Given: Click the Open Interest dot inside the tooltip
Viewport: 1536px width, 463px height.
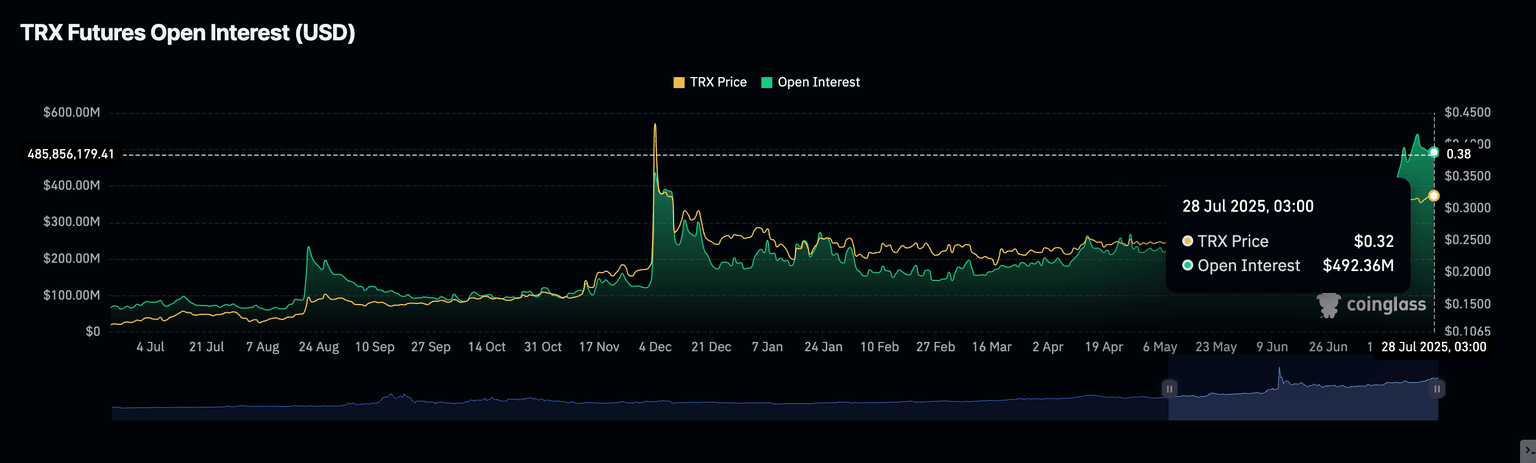Looking at the screenshot, I should [1187, 266].
